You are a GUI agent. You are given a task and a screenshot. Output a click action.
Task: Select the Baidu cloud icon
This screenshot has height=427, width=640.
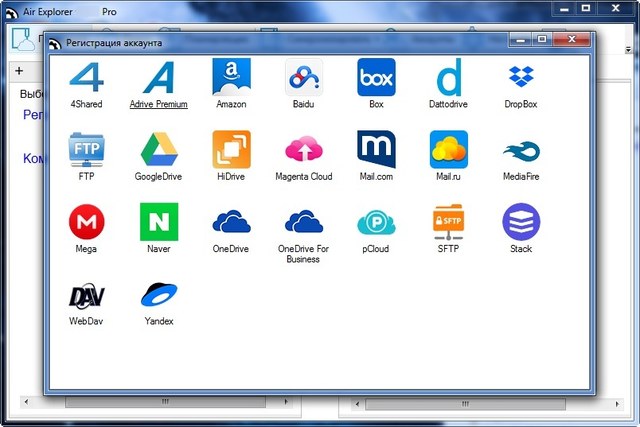pos(304,77)
